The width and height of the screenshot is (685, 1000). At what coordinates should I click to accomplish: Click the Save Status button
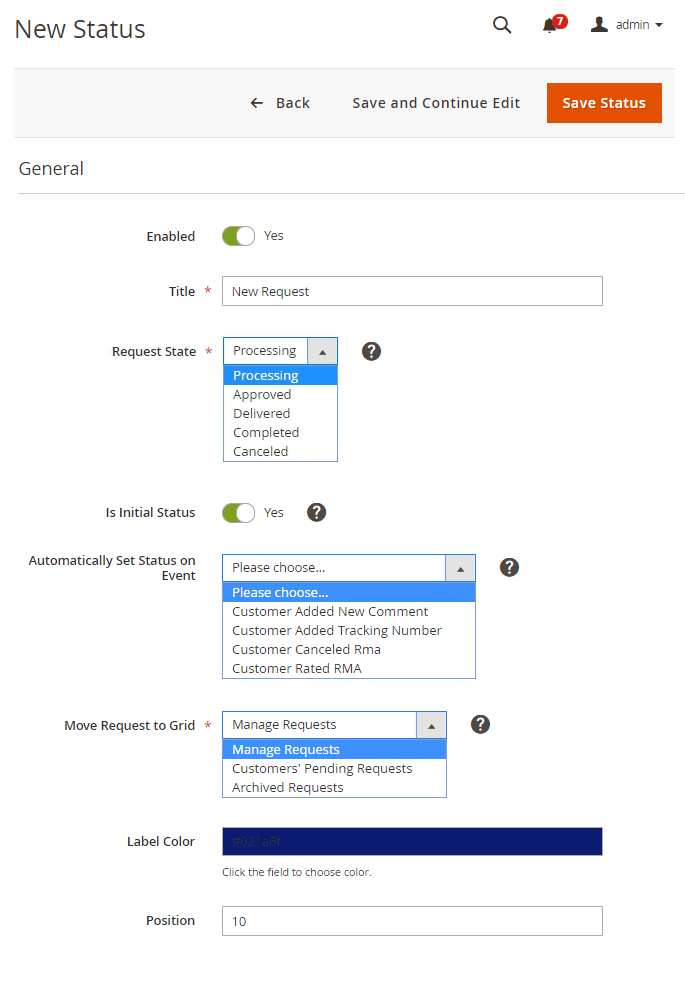point(604,103)
